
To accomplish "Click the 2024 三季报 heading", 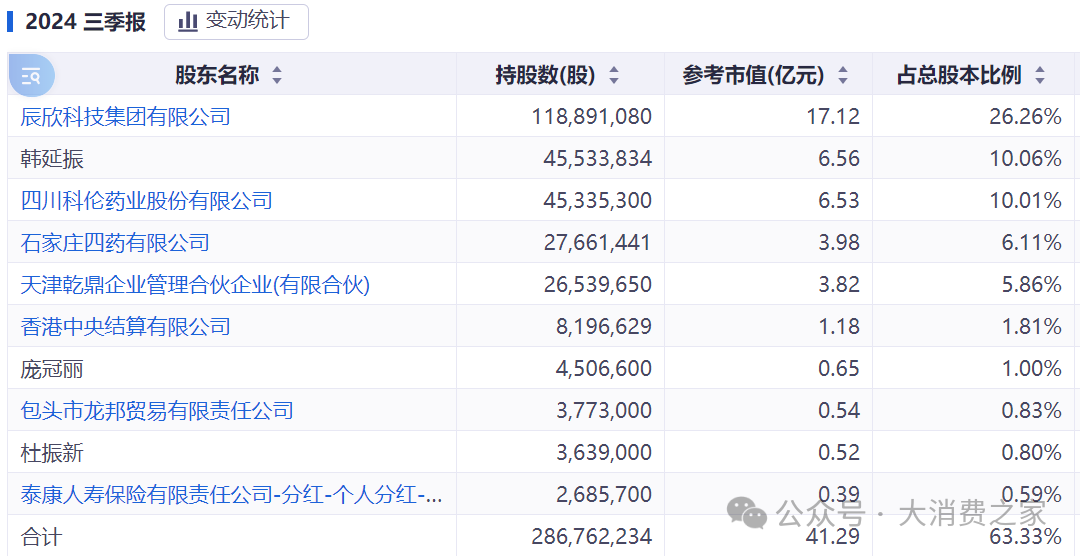I will pyautogui.click(x=85, y=22).
